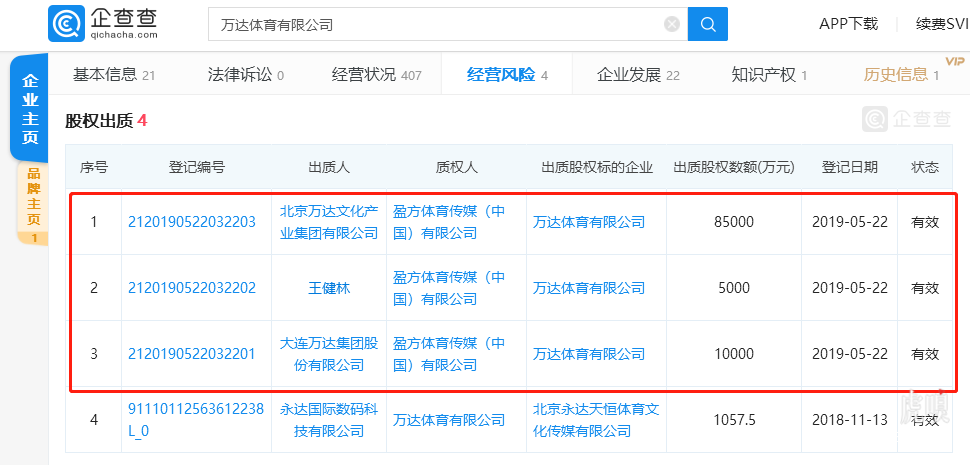The width and height of the screenshot is (970, 465).
Task: Switch to the 基本信息 tab
Action: (114, 75)
